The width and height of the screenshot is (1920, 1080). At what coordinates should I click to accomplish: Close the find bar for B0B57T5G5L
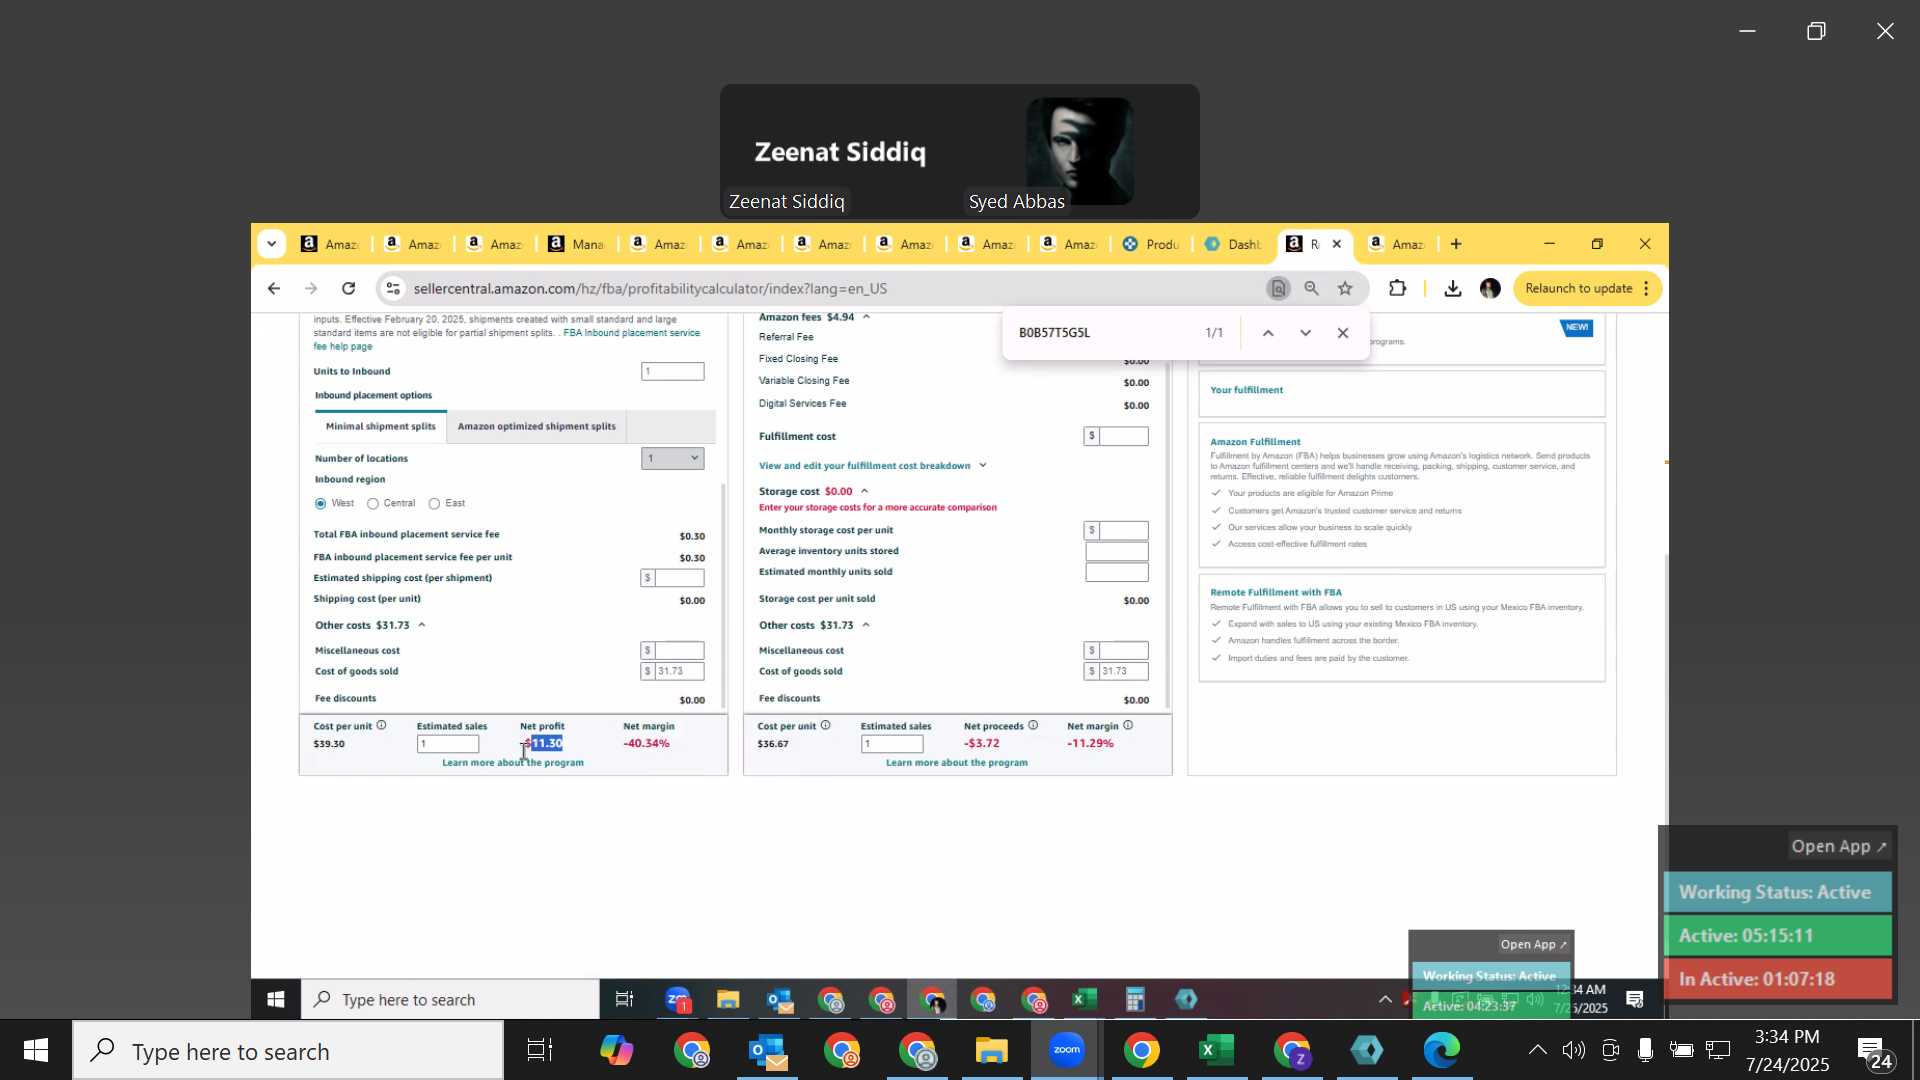(x=1343, y=333)
